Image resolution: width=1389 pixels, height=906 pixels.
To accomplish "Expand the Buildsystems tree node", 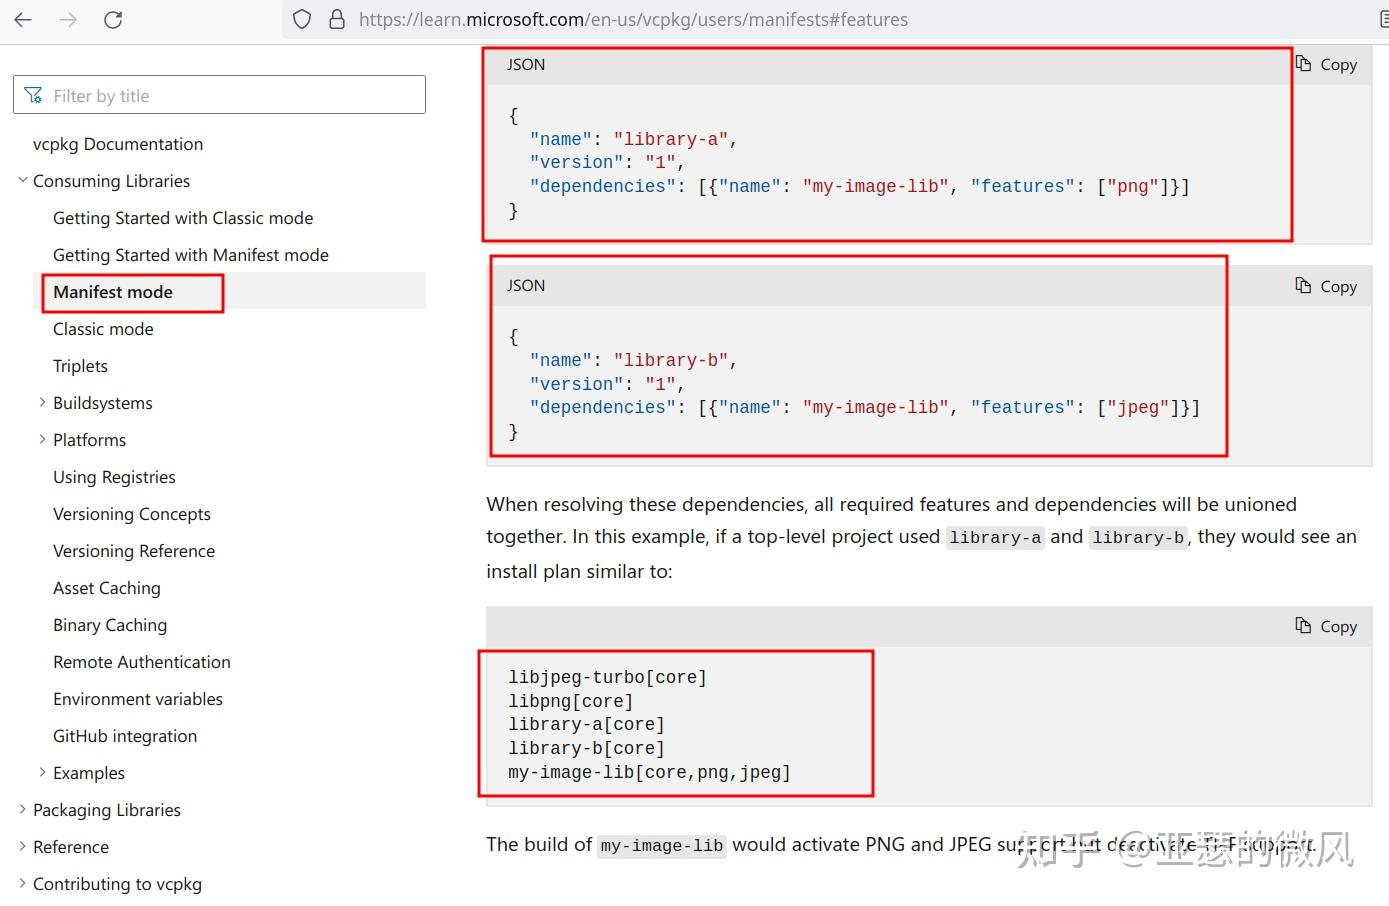I will click(x=42, y=403).
